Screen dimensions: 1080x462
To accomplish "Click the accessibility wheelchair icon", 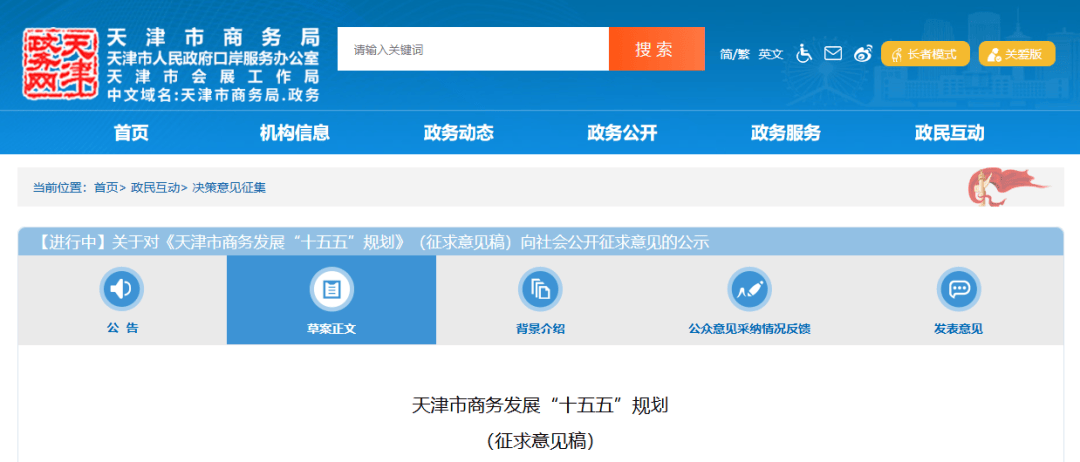I will tap(804, 54).
